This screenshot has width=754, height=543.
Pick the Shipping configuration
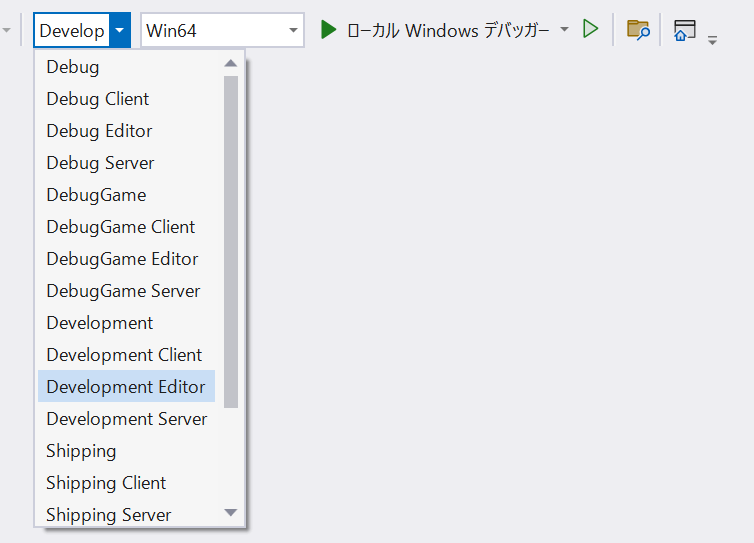pyautogui.click(x=126, y=451)
